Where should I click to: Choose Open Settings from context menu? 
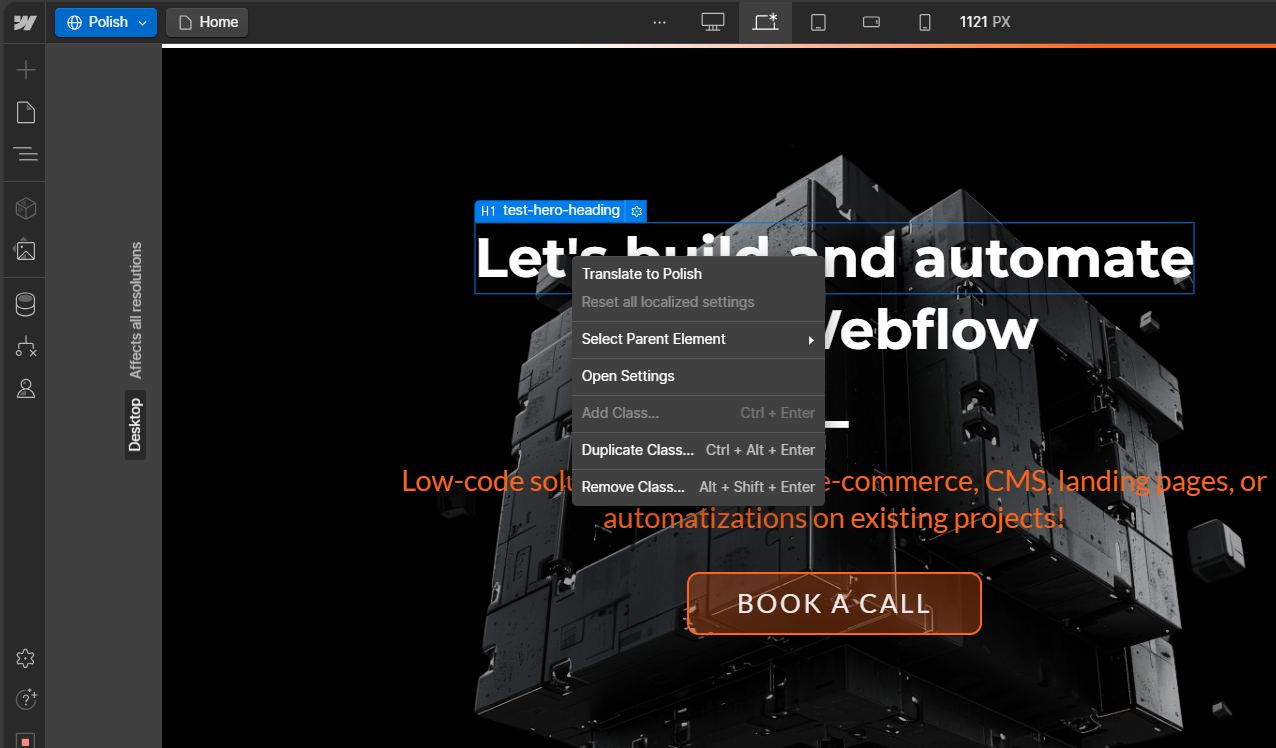click(698, 376)
